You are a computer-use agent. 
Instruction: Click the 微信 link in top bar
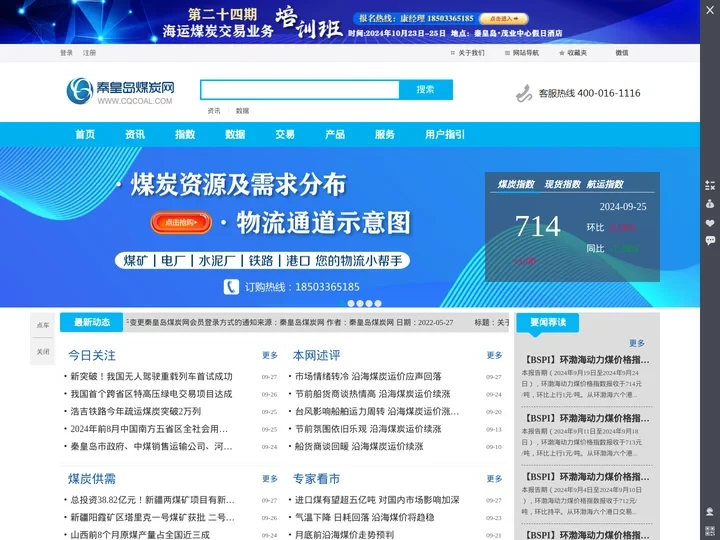(x=622, y=53)
